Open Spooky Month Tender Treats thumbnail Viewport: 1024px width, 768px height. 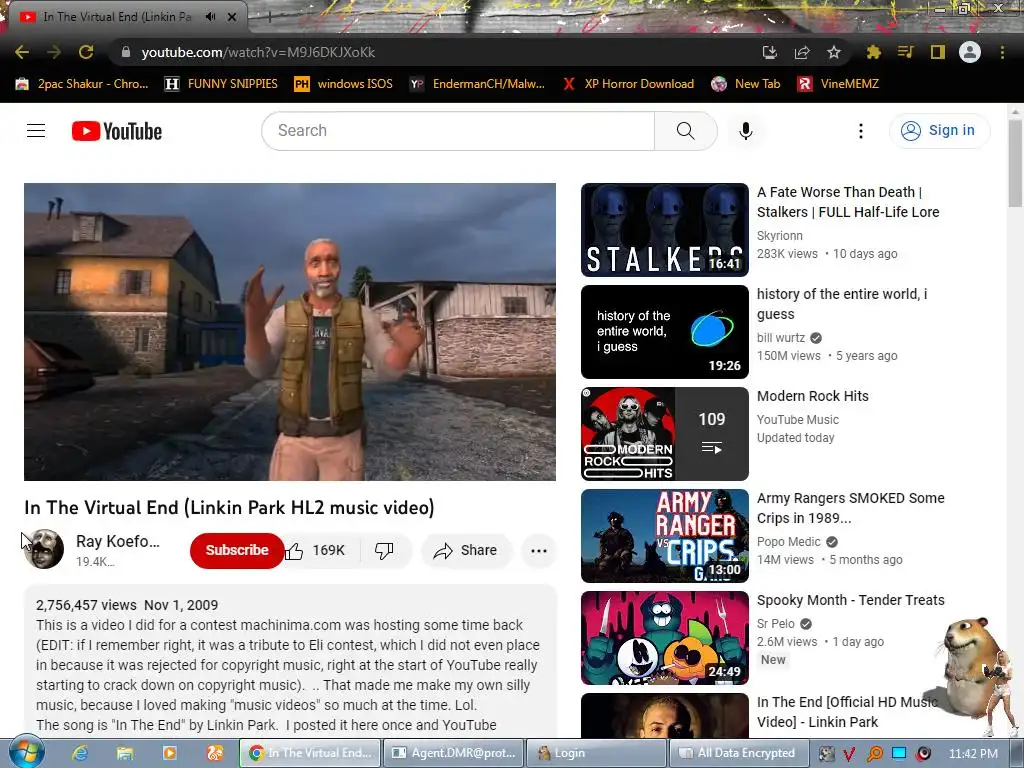(665, 637)
